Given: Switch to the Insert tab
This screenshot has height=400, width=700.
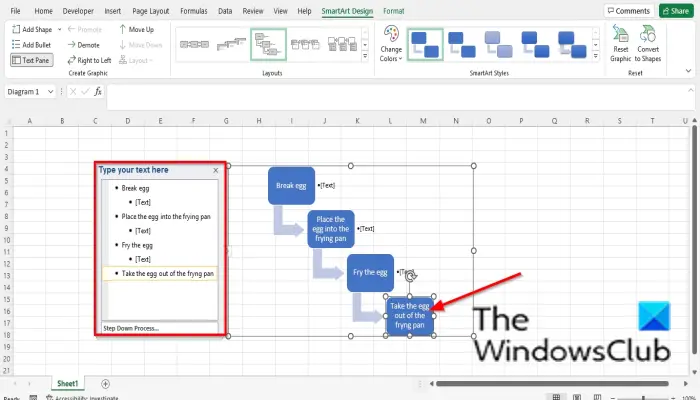Looking at the screenshot, I should tap(112, 11).
